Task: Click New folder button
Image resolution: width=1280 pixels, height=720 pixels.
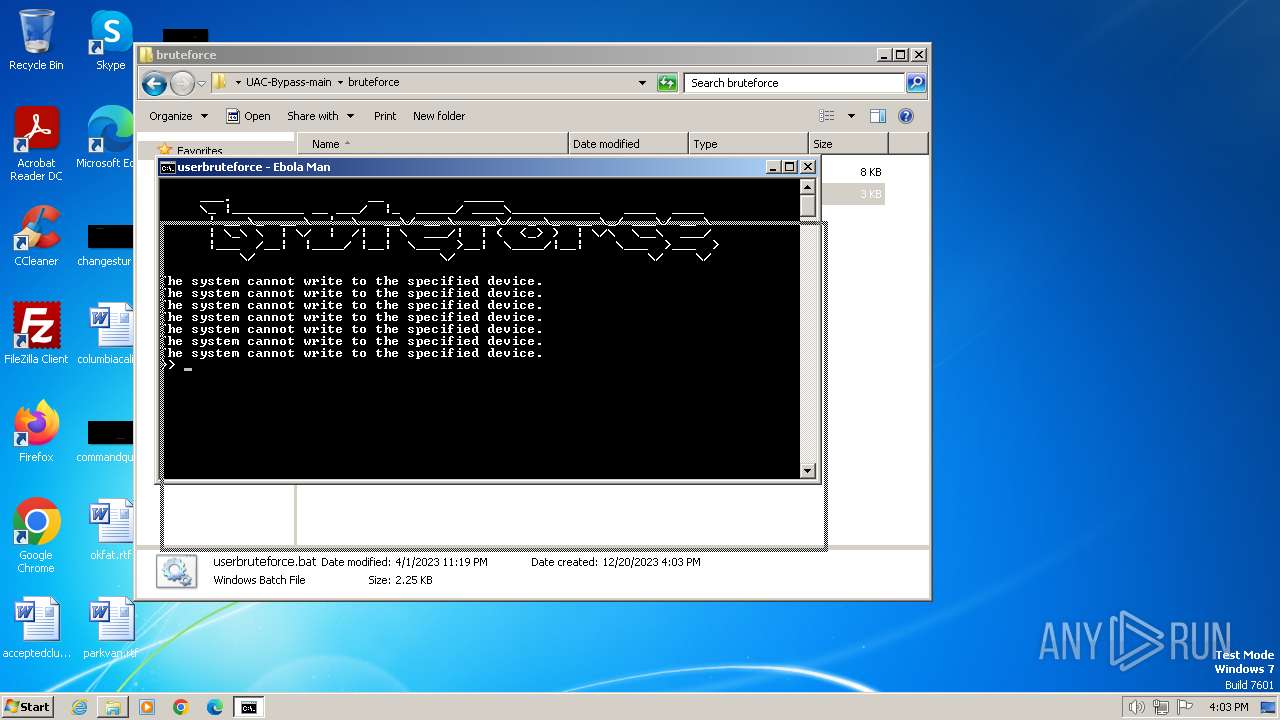Action: click(x=439, y=116)
